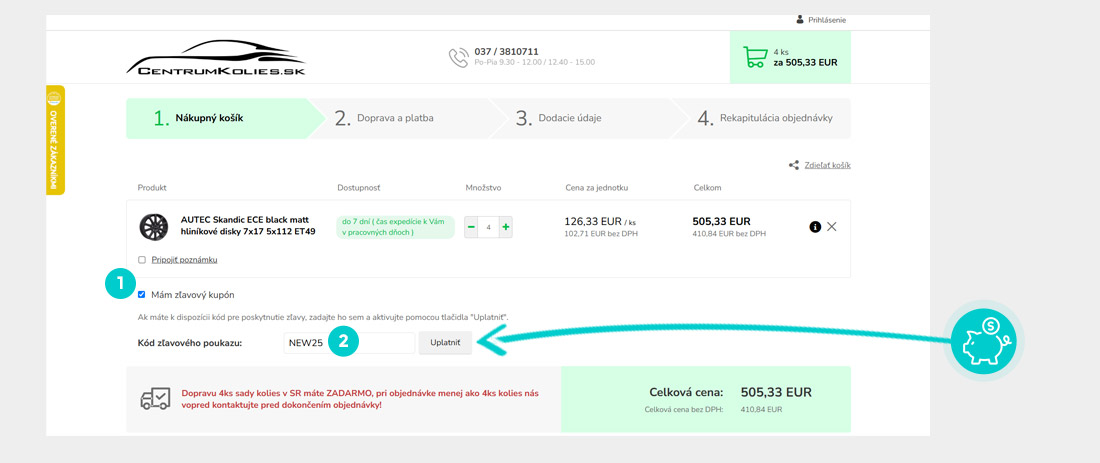Image resolution: width=1100 pixels, height=463 pixels.
Task: Decrease quantity with the minus button
Action: [x=471, y=227]
